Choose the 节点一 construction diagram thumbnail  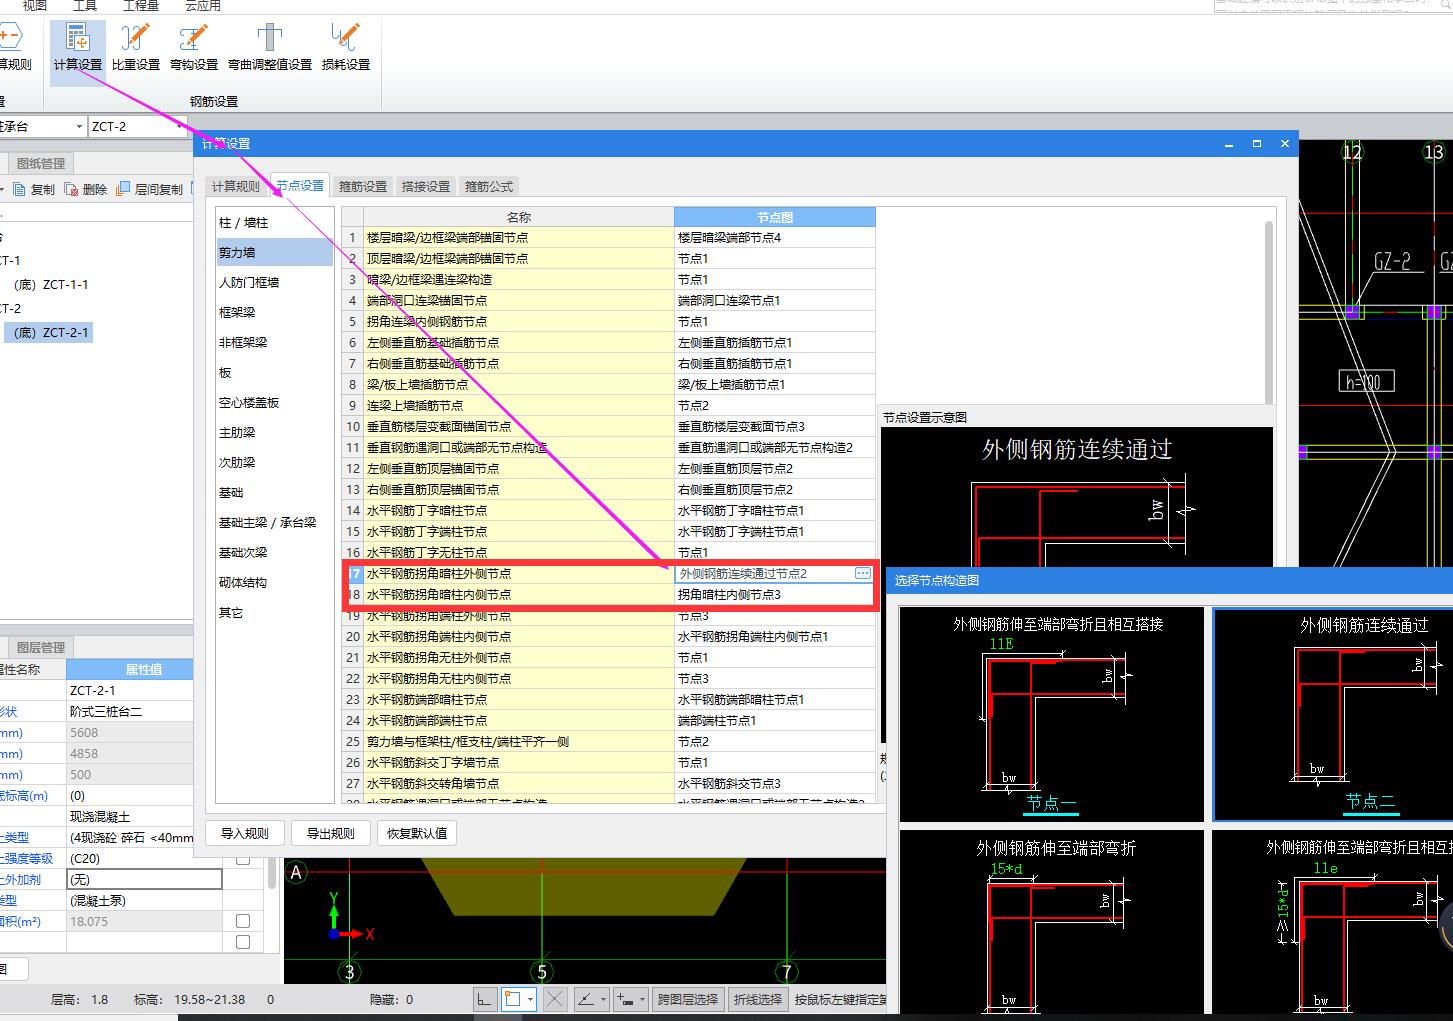(1052, 714)
